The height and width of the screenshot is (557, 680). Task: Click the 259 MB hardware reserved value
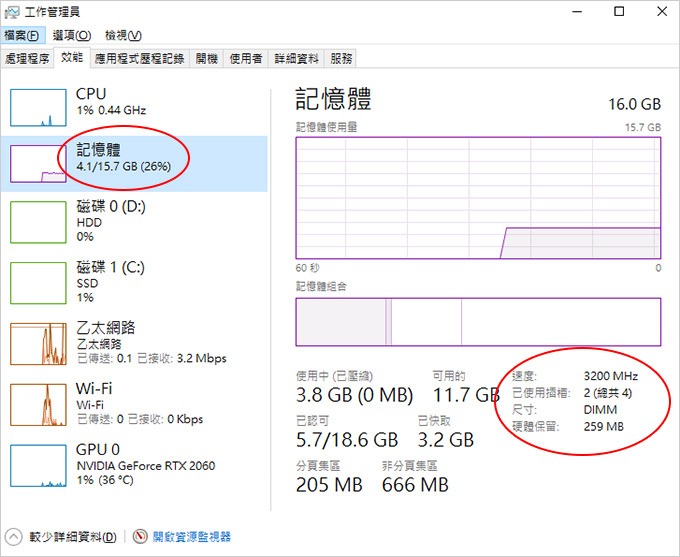tap(604, 427)
